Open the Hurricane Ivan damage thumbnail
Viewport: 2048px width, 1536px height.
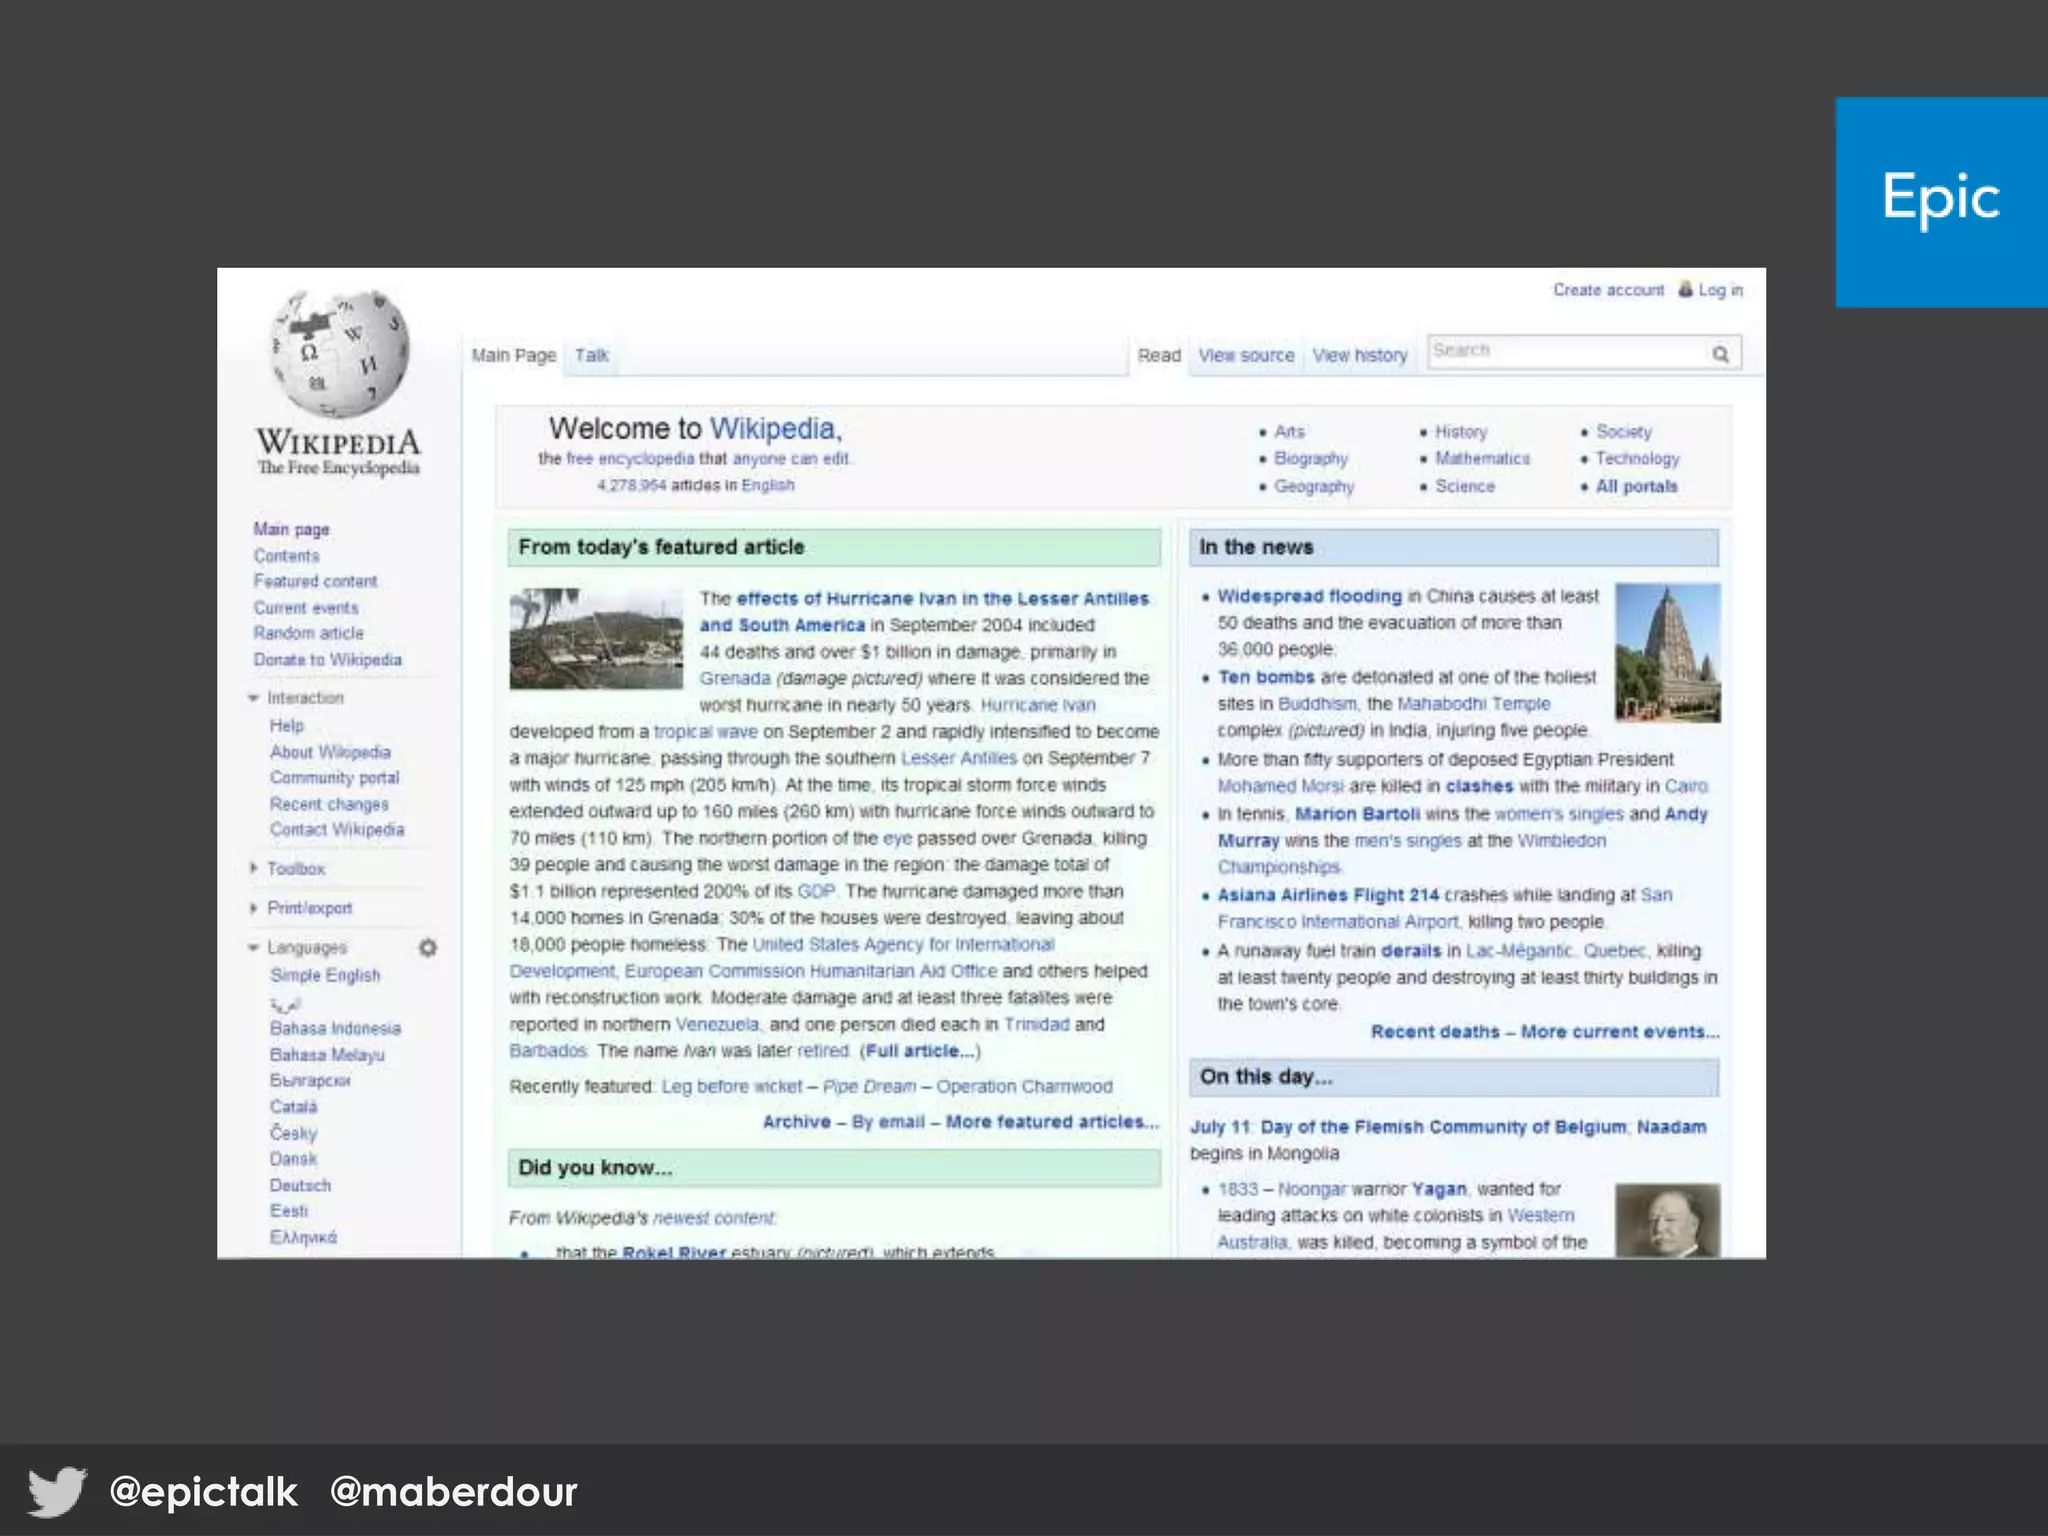coord(596,639)
